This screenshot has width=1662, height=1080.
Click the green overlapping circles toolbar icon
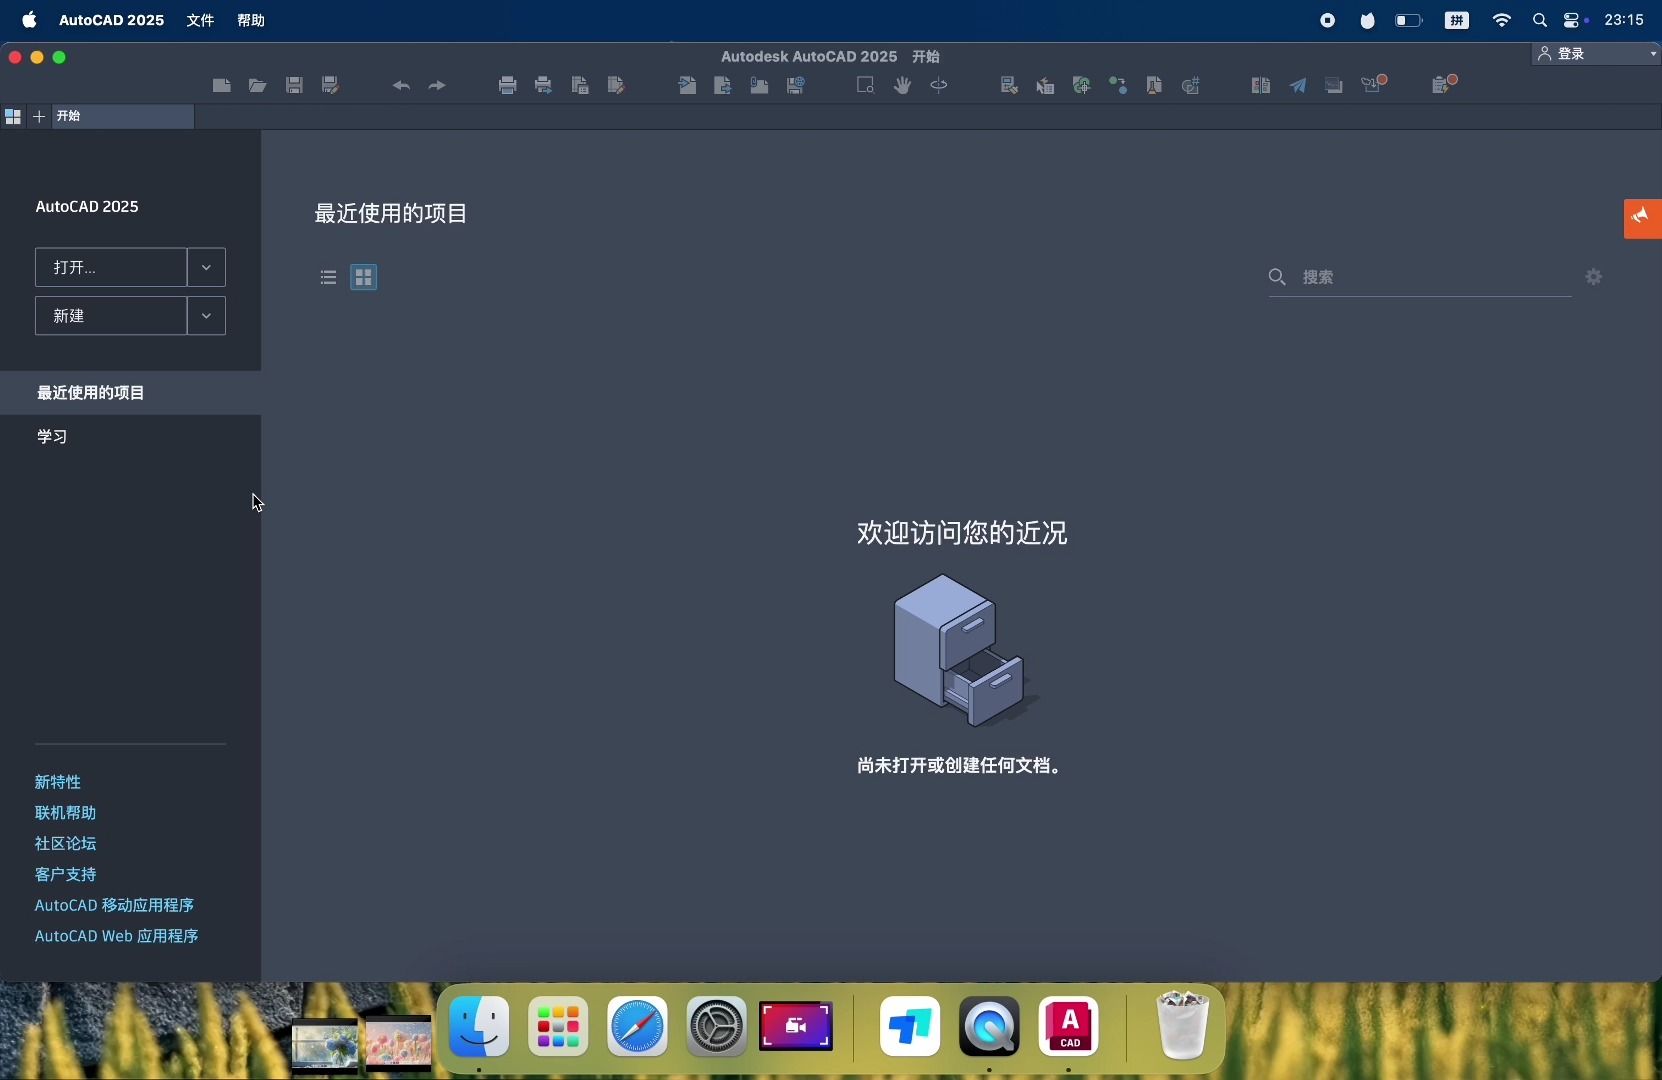pos(1082,86)
